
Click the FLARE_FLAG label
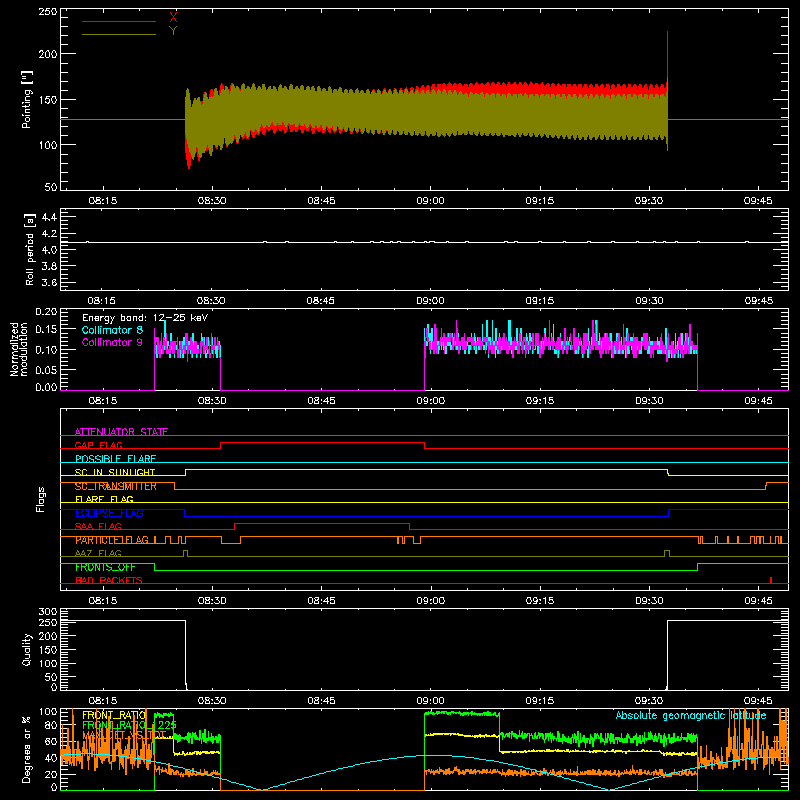click(104, 499)
